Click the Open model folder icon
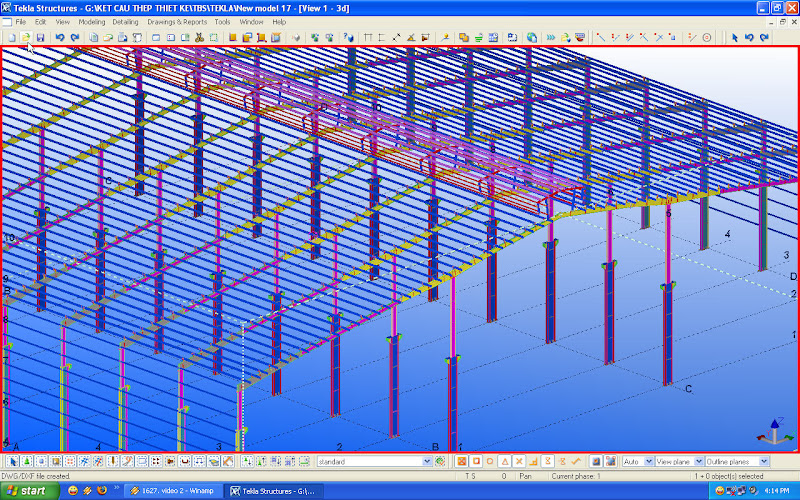Viewport: 800px width, 500px height. pyautogui.click(x=25, y=37)
